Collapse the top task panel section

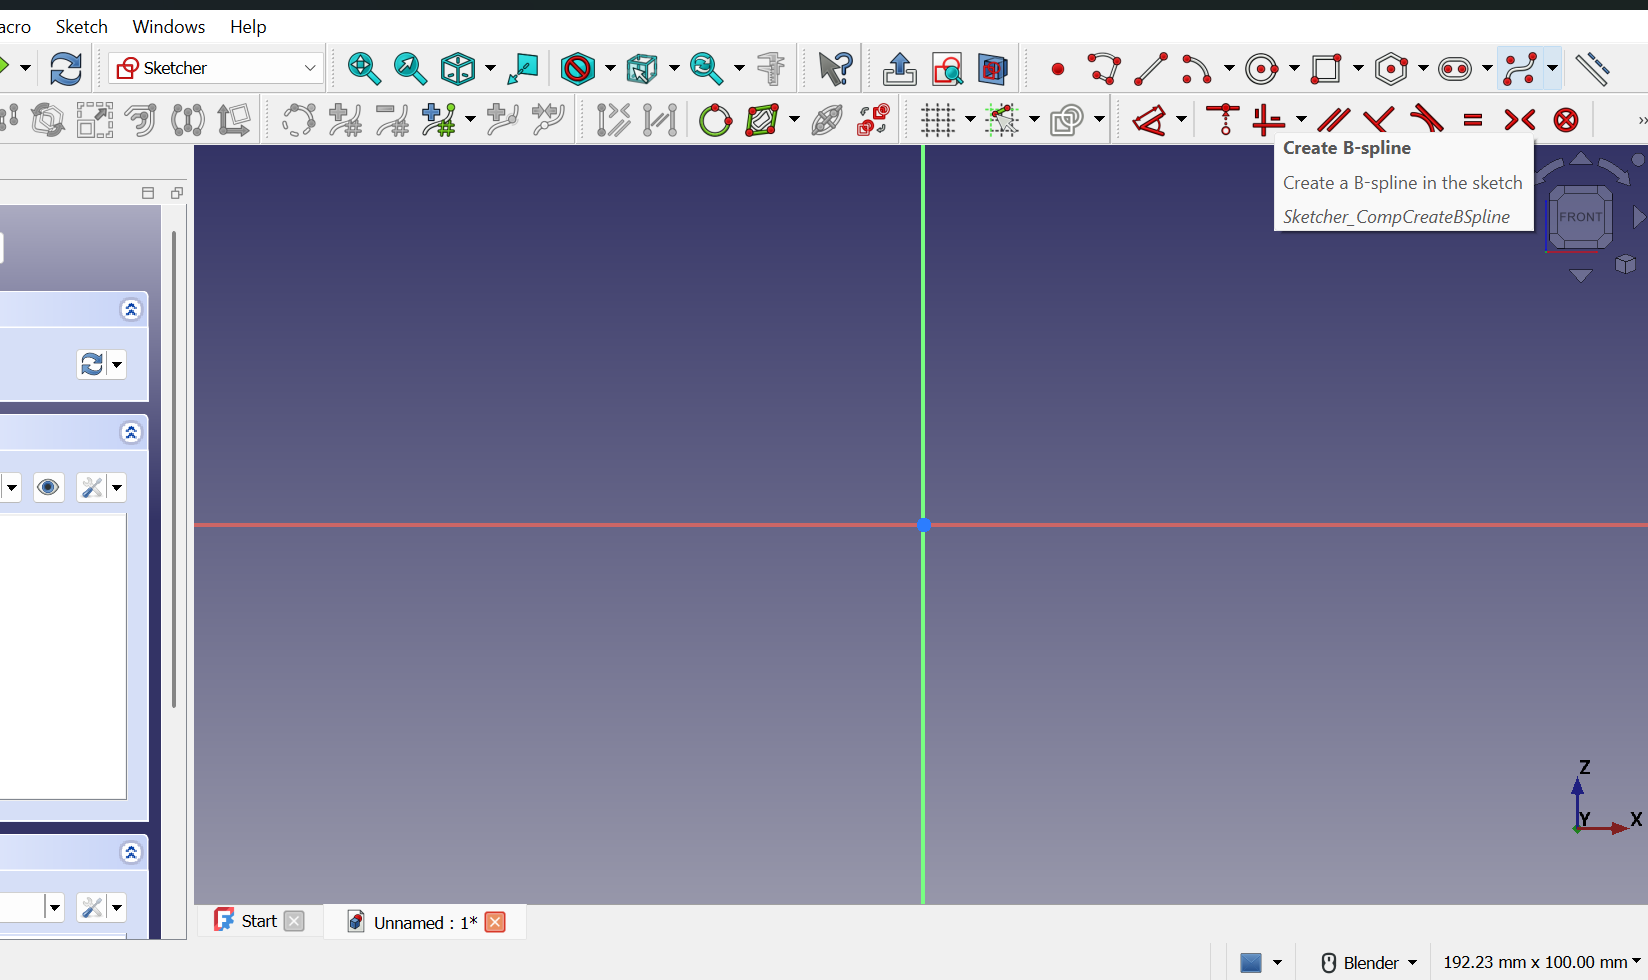[131, 309]
